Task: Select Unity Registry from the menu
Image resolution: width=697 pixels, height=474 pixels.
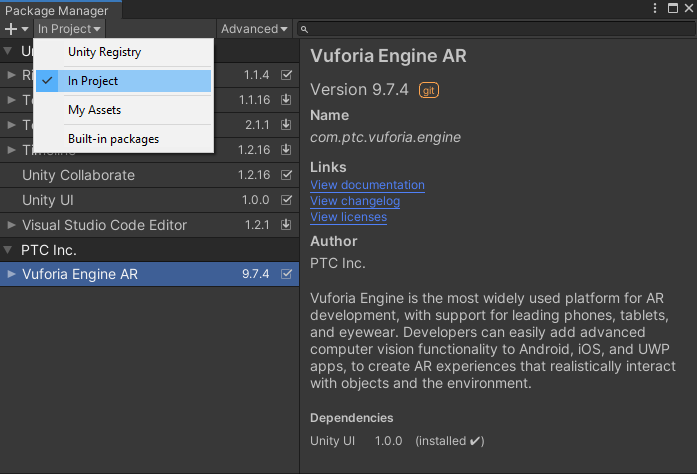Action: coord(104,52)
